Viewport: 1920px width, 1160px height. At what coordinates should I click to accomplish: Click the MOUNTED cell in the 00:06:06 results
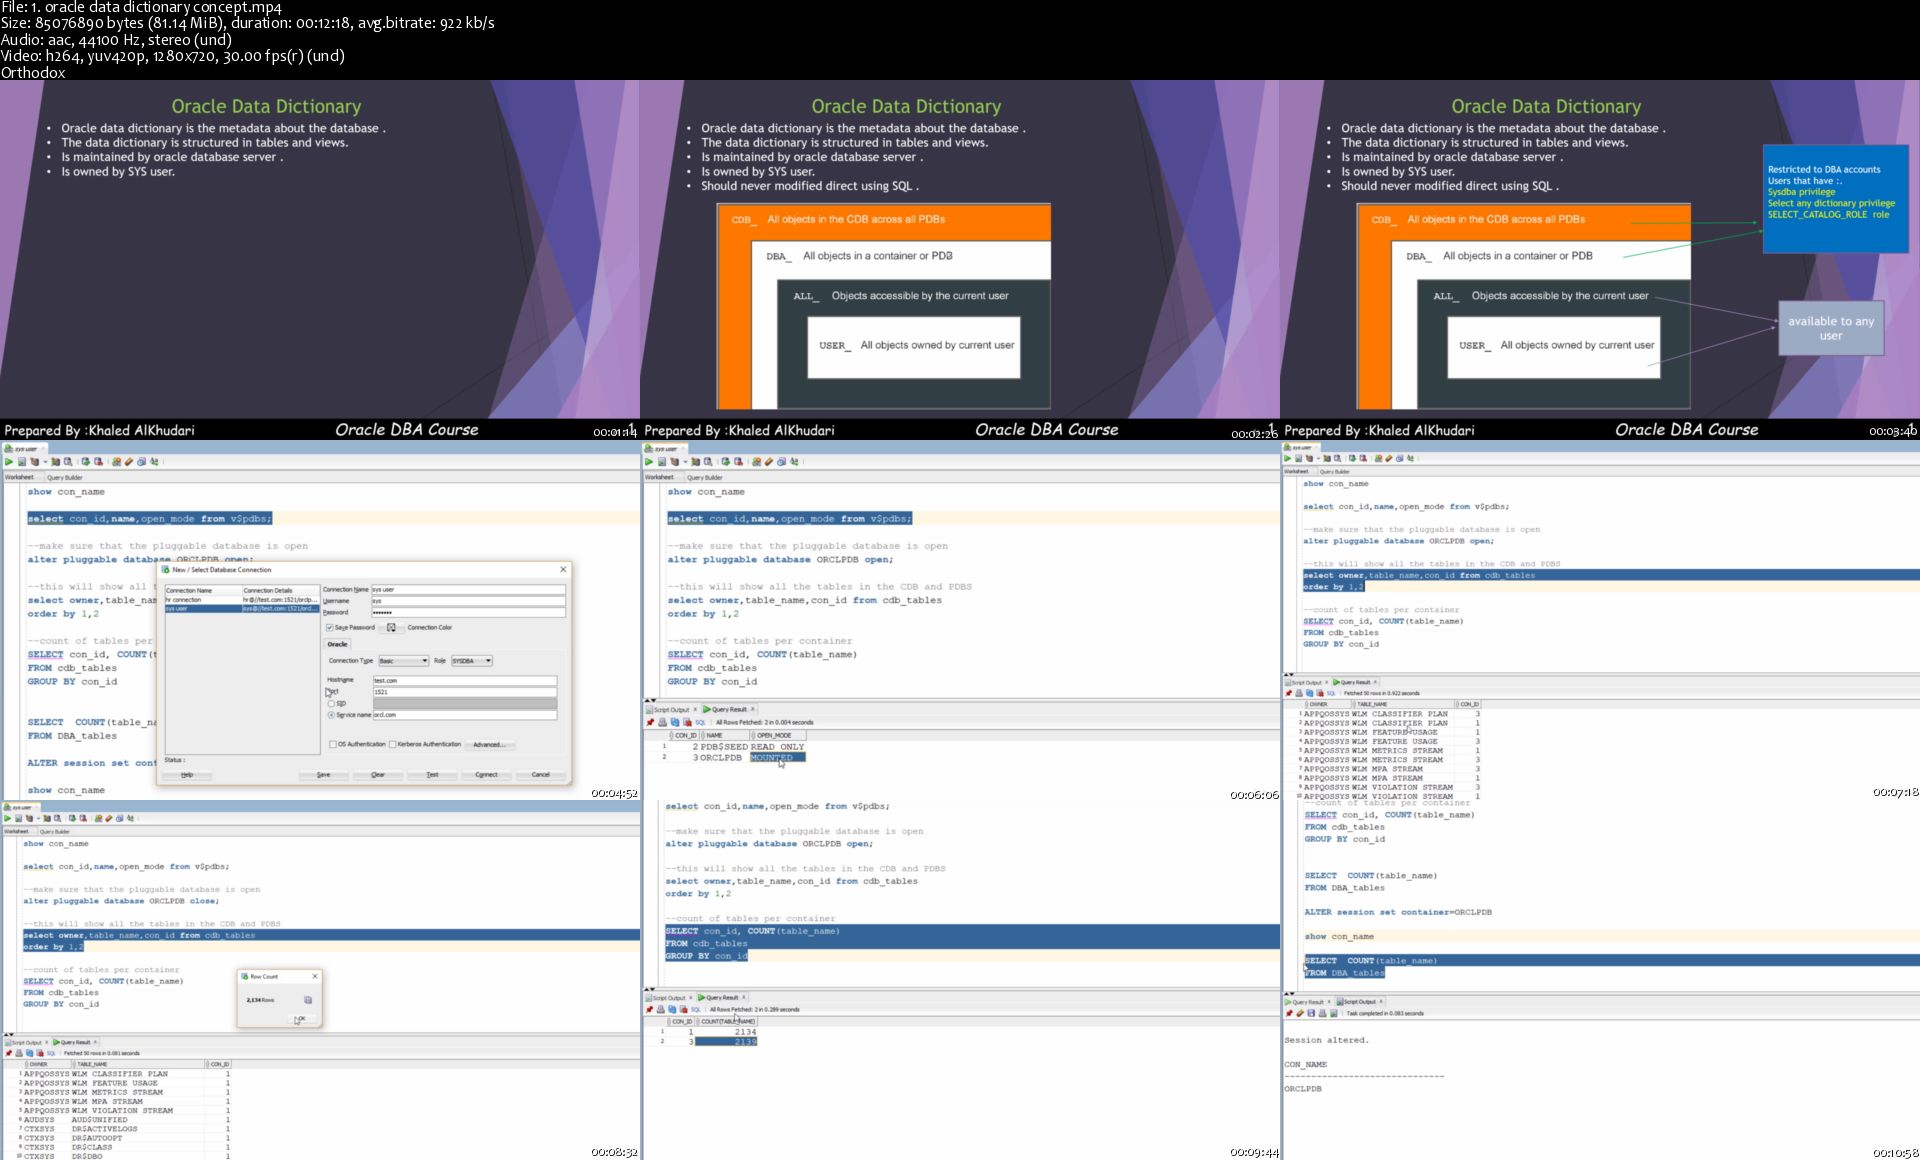point(777,757)
